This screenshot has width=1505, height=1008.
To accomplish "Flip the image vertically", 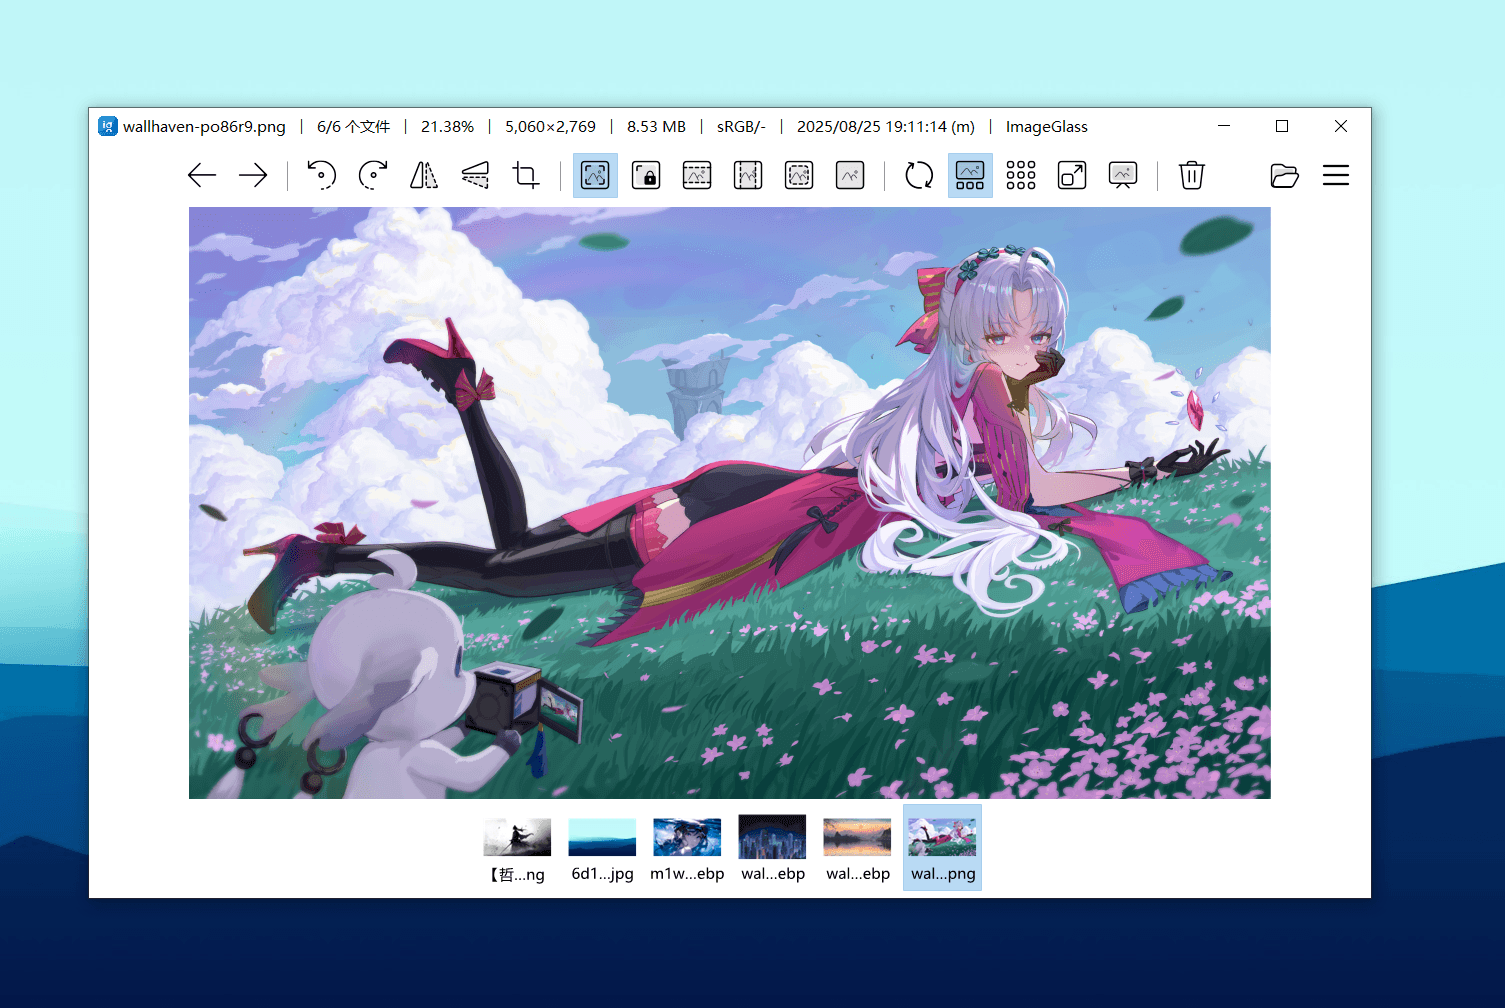I will coord(475,175).
